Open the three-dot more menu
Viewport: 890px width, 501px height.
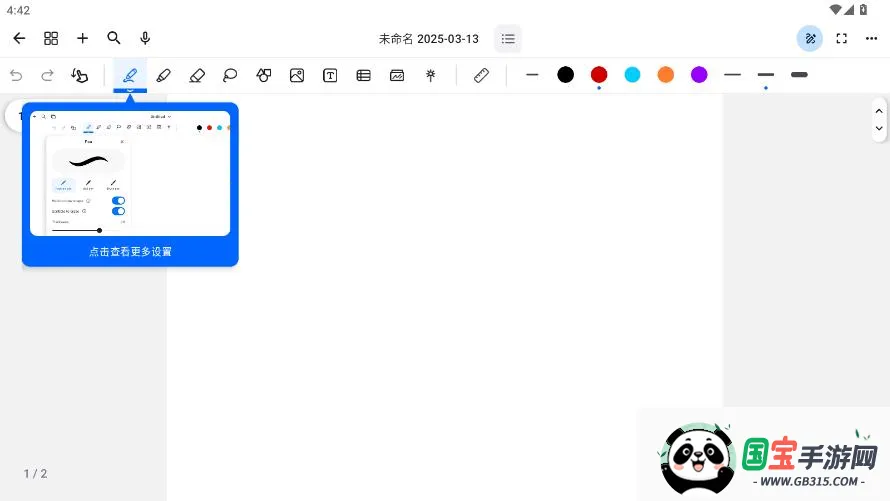point(871,39)
